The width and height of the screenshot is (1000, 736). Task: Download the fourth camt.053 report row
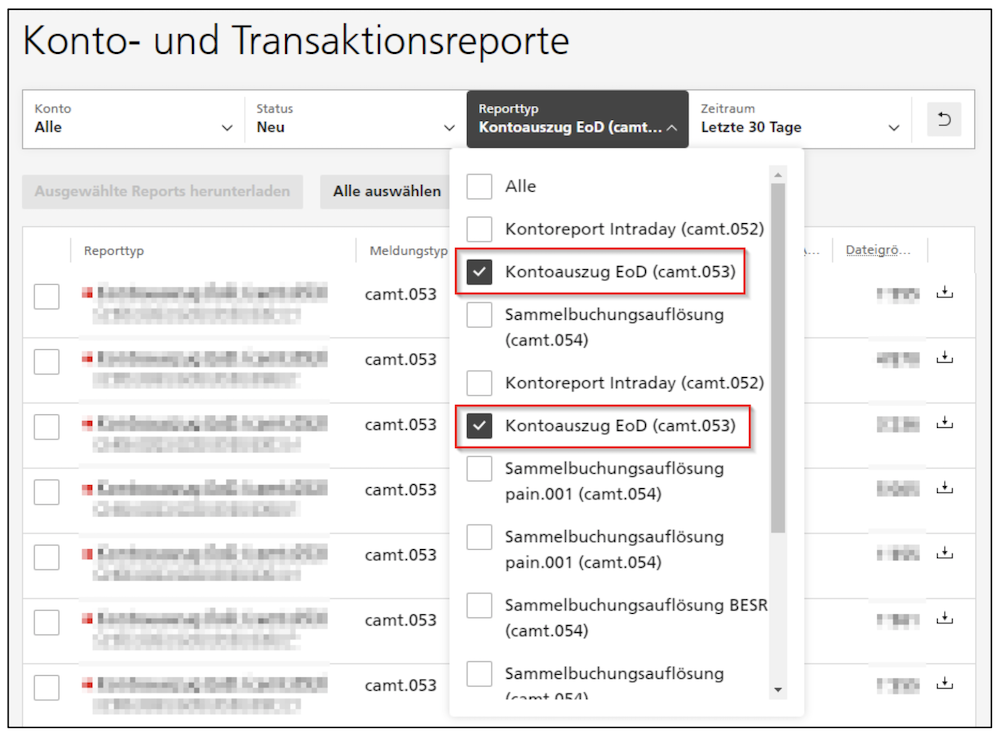(945, 488)
